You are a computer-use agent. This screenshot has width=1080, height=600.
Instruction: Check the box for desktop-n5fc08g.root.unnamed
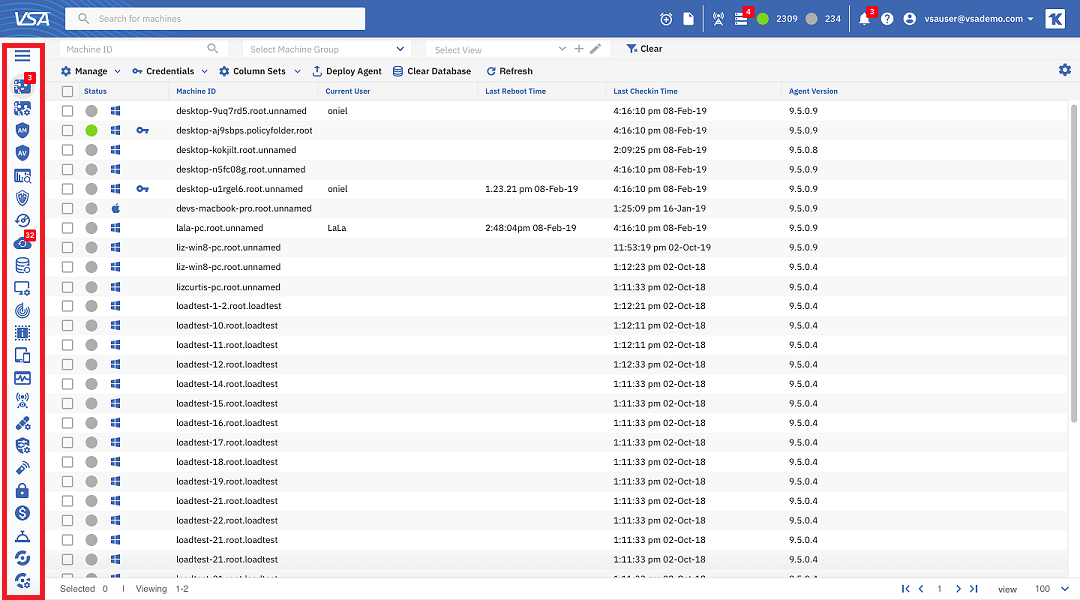(67, 169)
